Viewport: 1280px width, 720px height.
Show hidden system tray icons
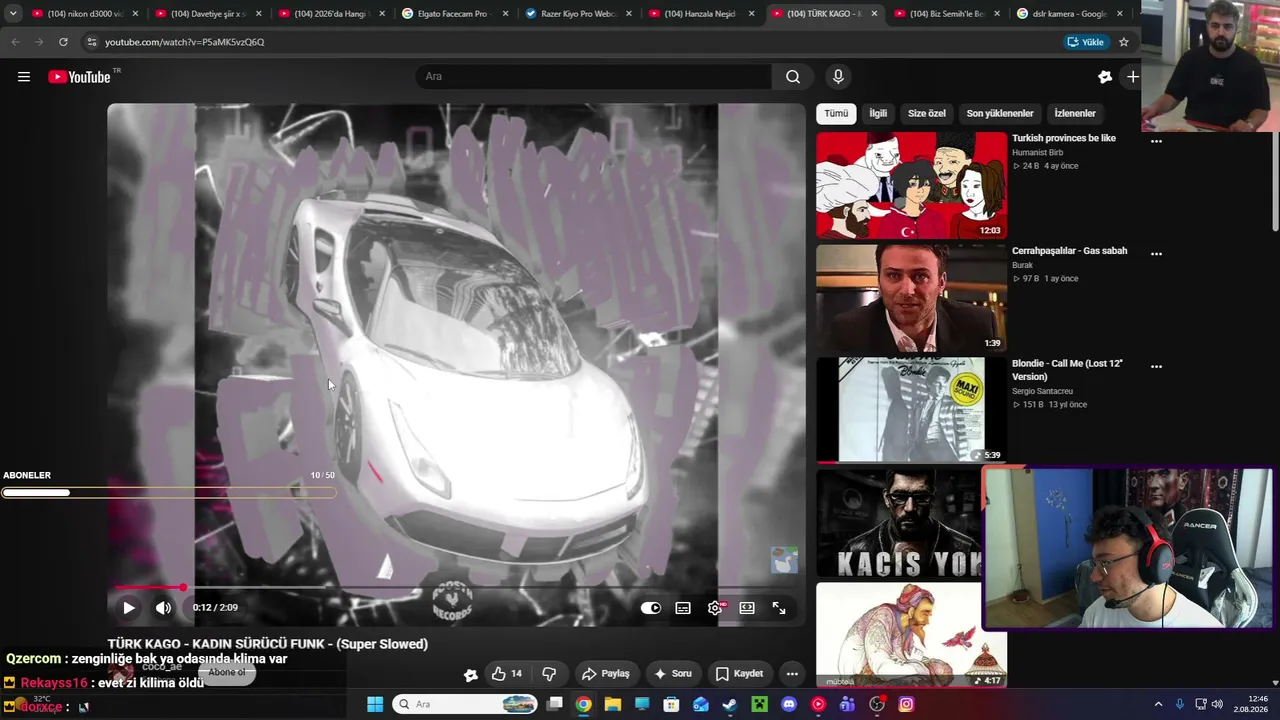point(1158,704)
